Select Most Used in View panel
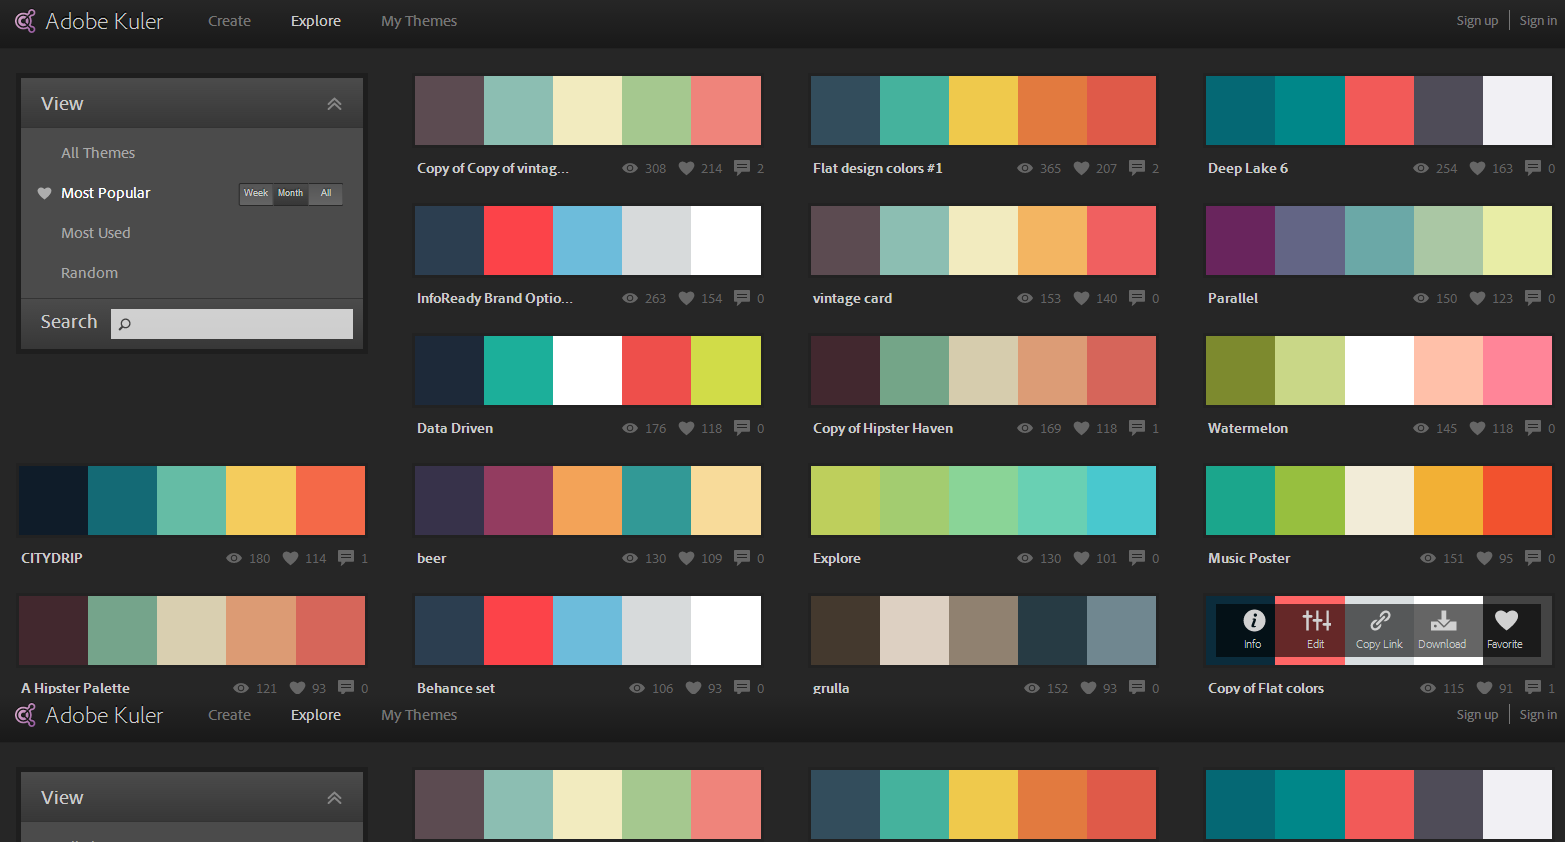The width and height of the screenshot is (1565, 842). coord(96,233)
